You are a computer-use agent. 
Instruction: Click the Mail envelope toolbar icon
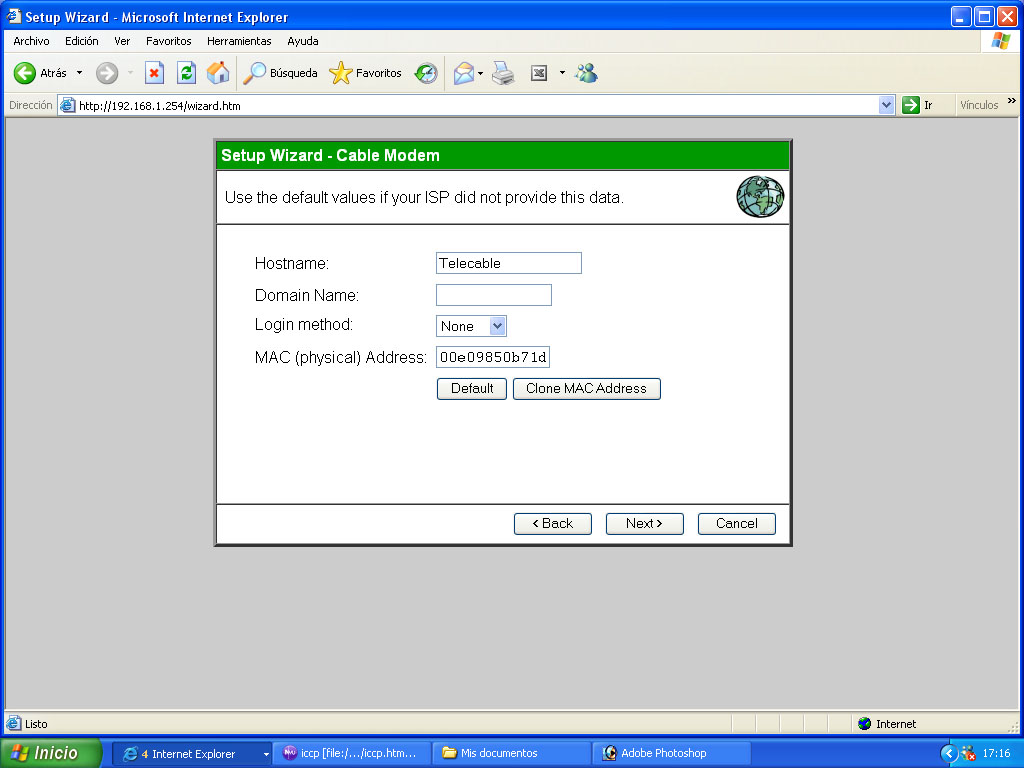click(x=464, y=73)
